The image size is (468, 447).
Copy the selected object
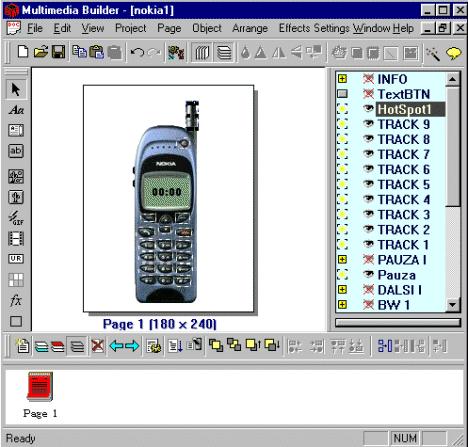coord(79,52)
